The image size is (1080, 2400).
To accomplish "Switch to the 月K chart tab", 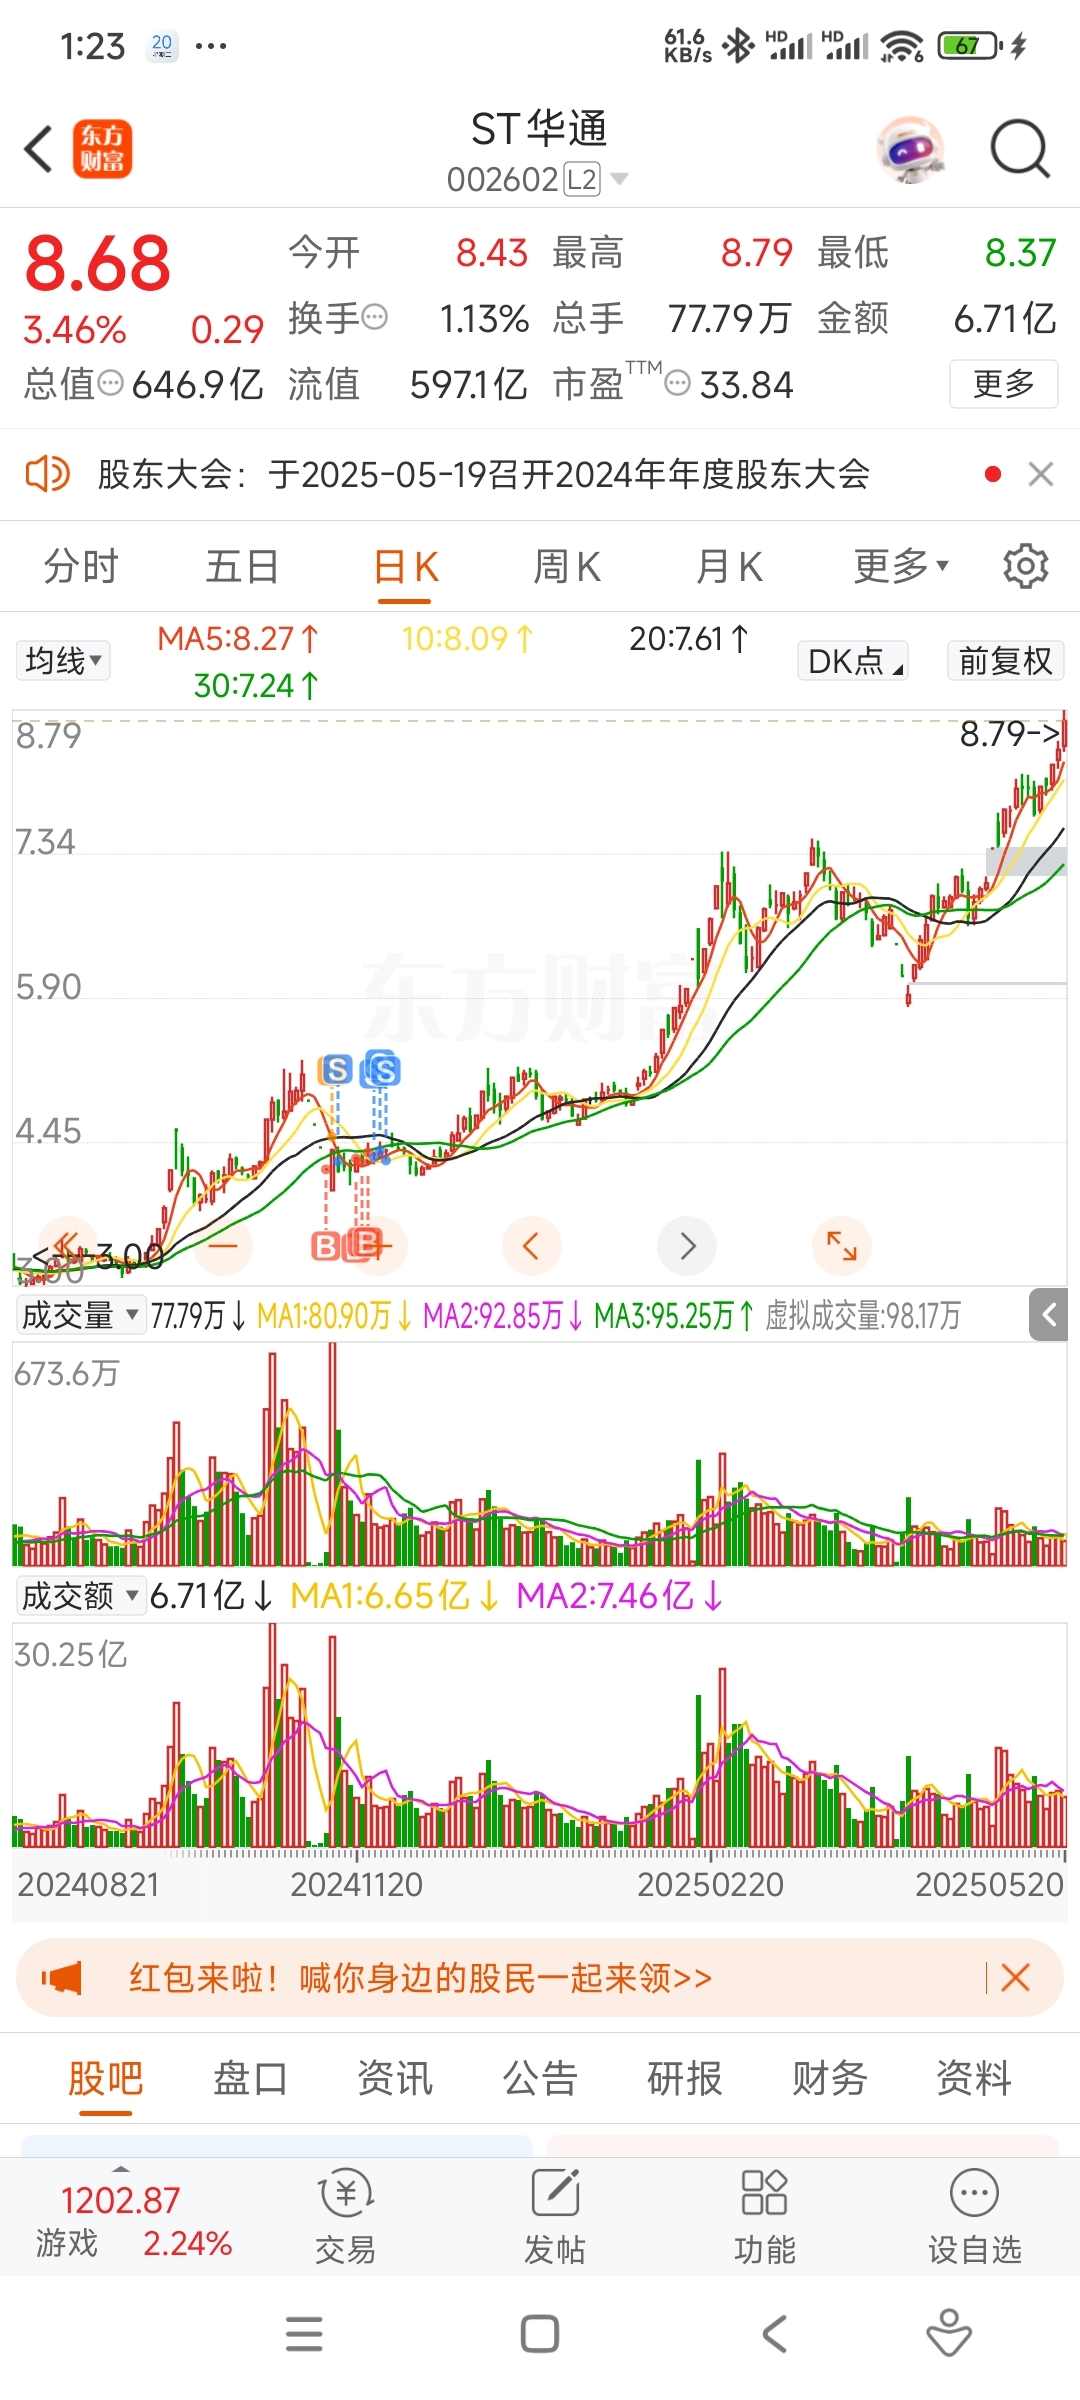I will click(729, 567).
